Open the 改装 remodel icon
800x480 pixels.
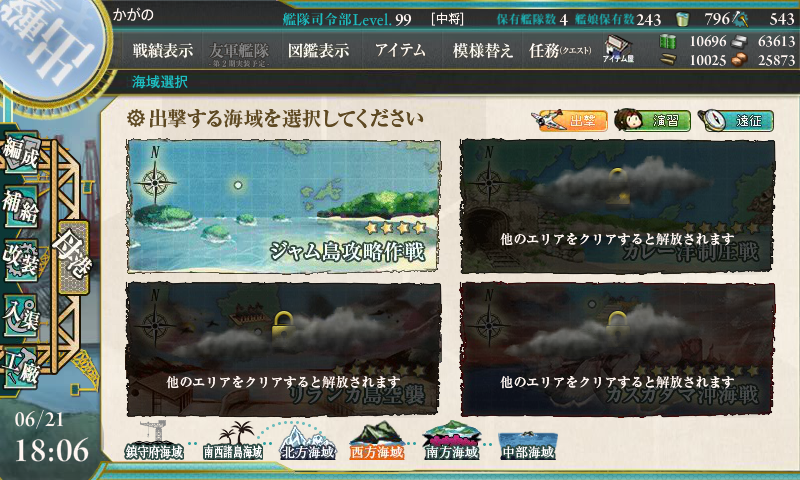(21, 260)
